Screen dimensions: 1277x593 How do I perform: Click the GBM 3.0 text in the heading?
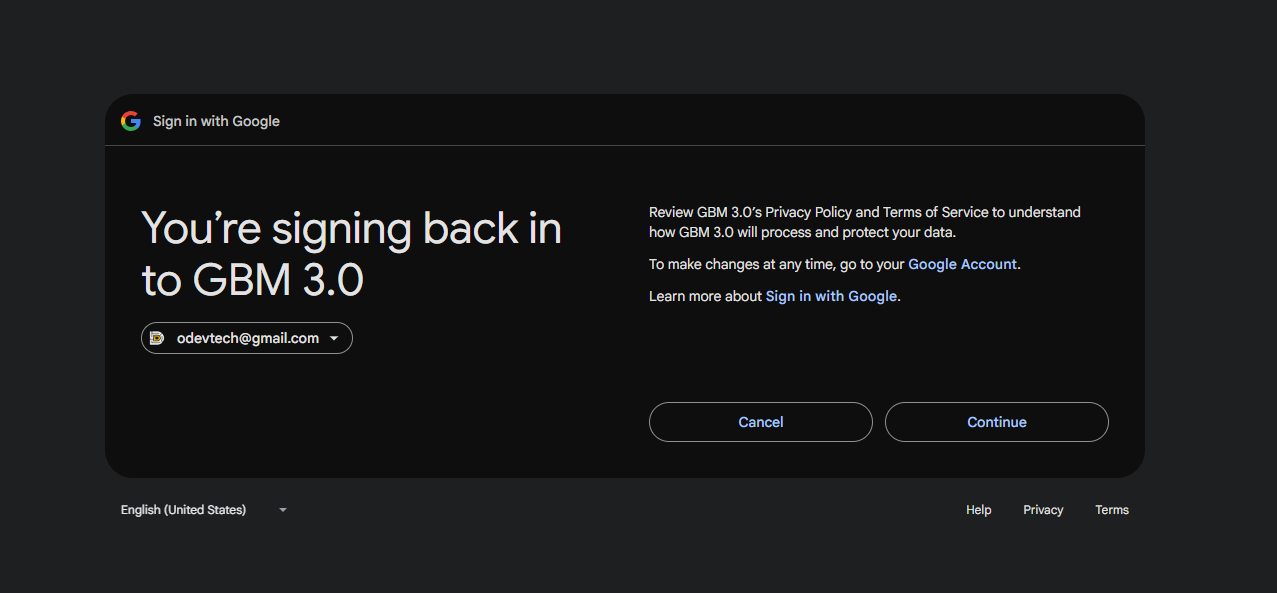[278, 281]
